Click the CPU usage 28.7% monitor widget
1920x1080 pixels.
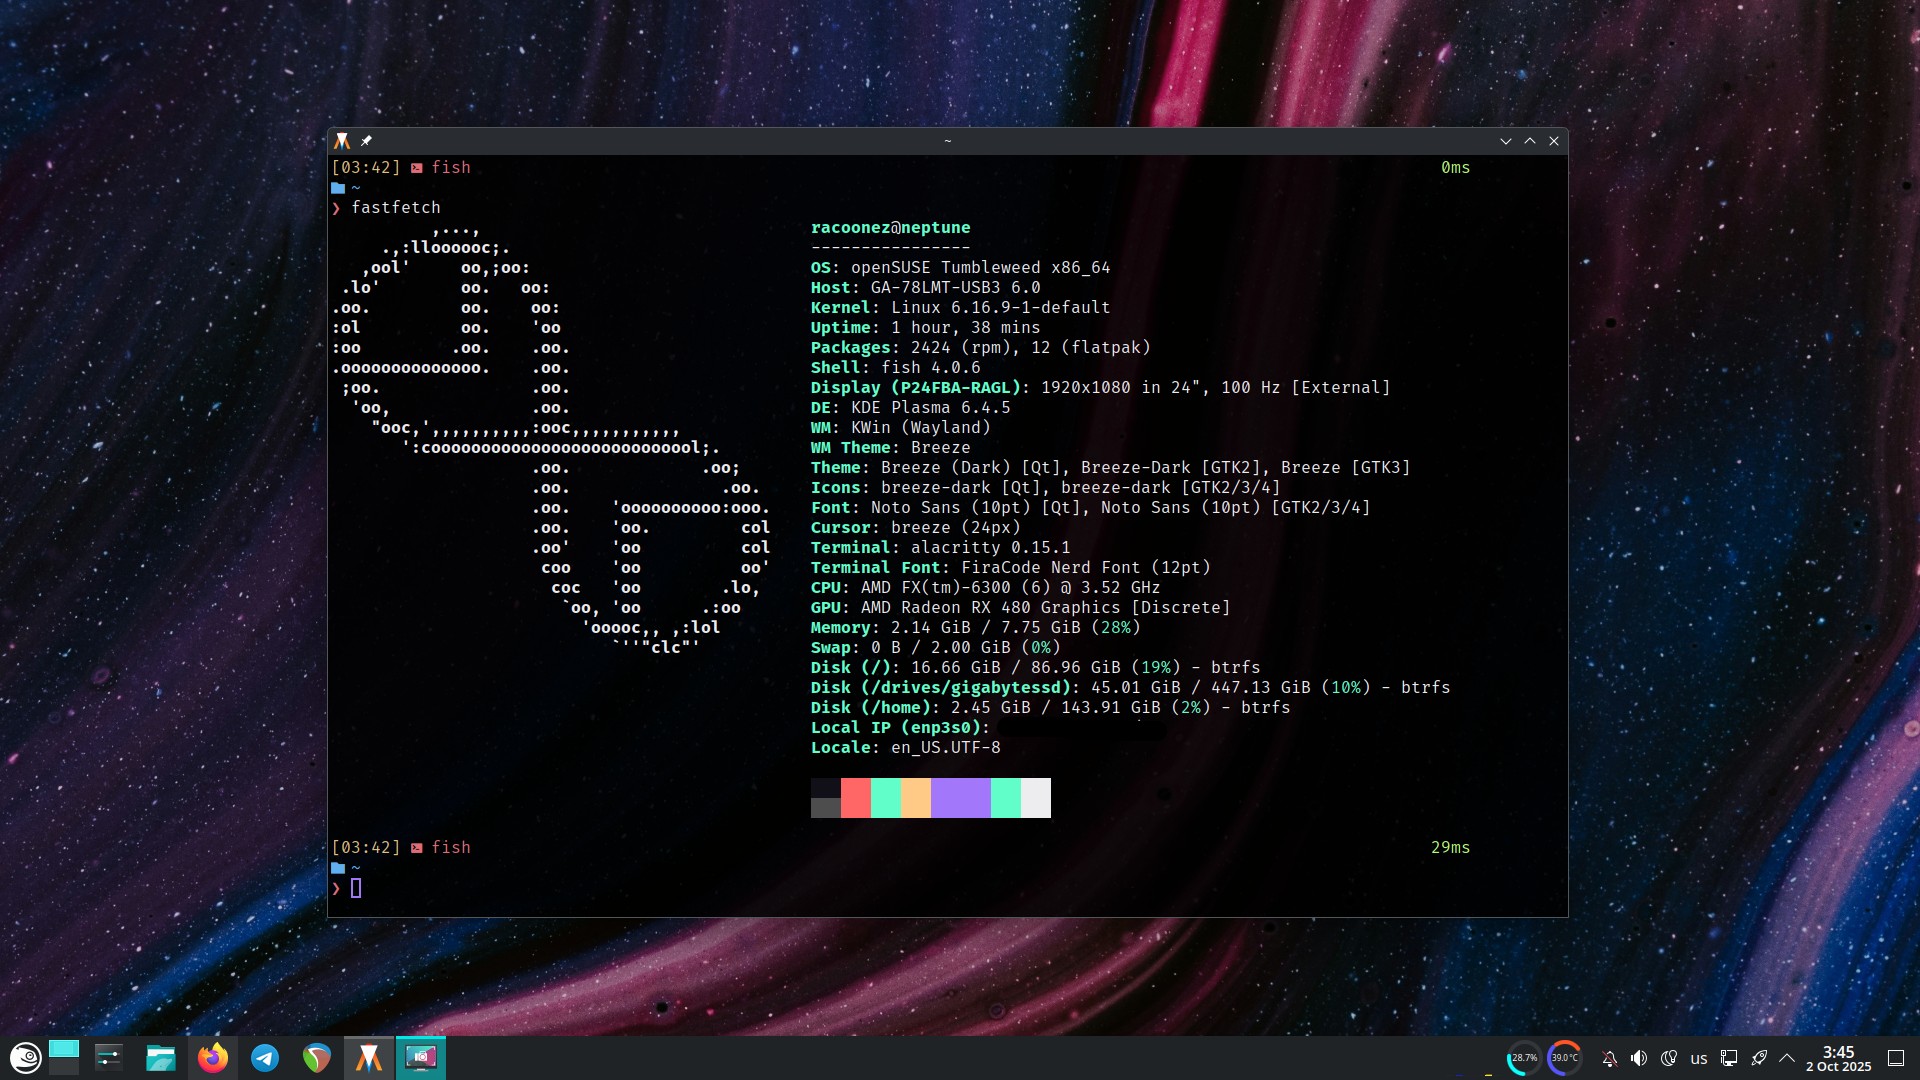(1523, 1058)
